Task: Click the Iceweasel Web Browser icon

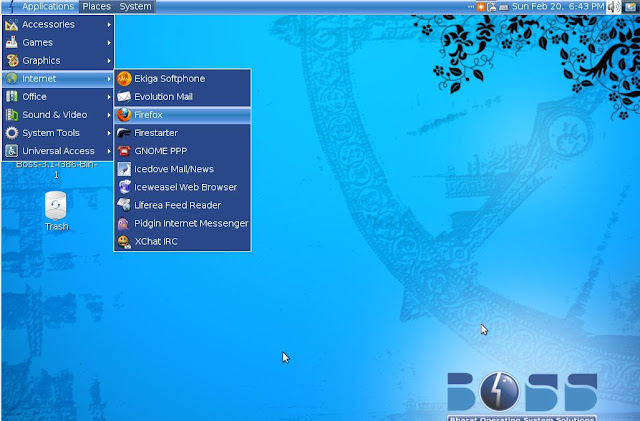Action: point(124,187)
